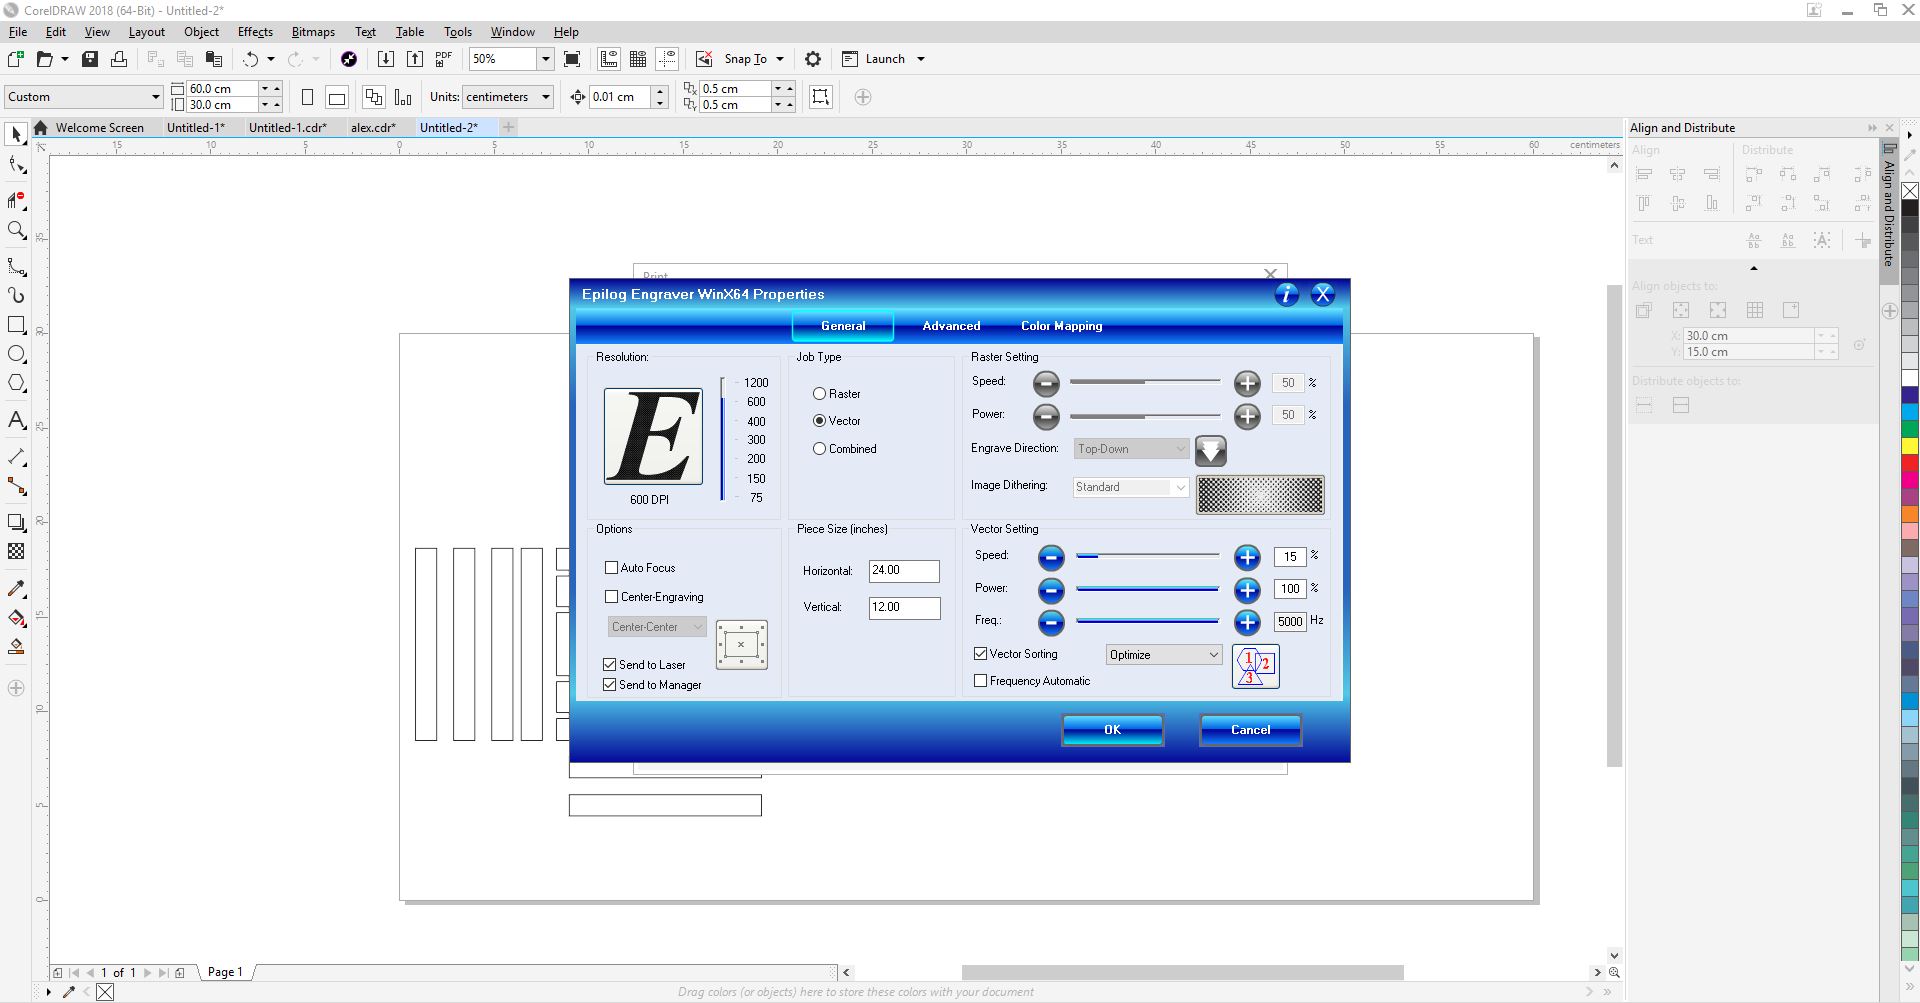Click the Undo arrow icon
1920x1003 pixels.
251,59
